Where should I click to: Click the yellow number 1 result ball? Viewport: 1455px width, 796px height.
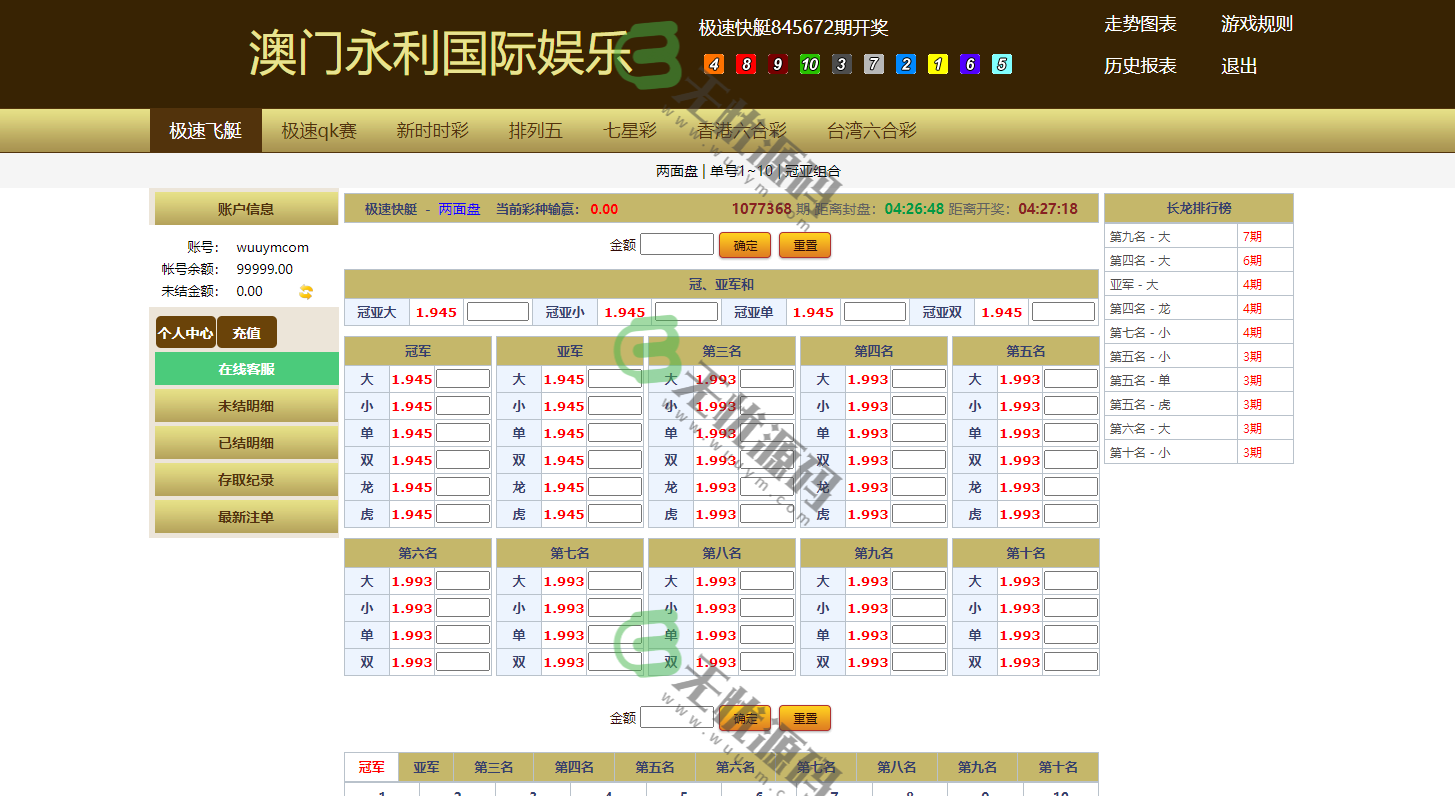938,64
